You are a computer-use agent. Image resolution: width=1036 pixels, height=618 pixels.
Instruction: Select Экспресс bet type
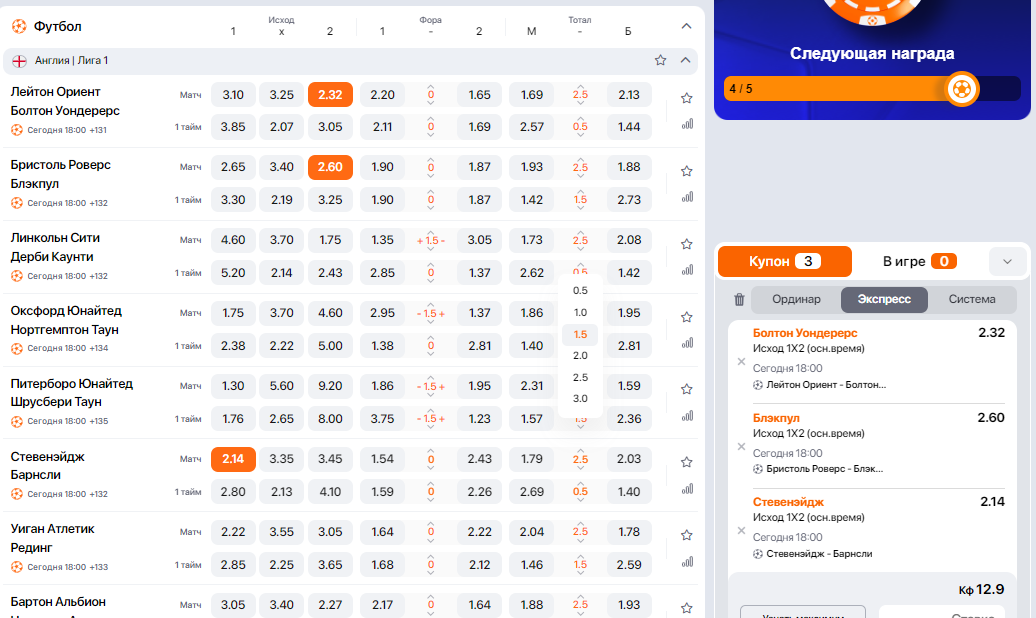point(884,299)
